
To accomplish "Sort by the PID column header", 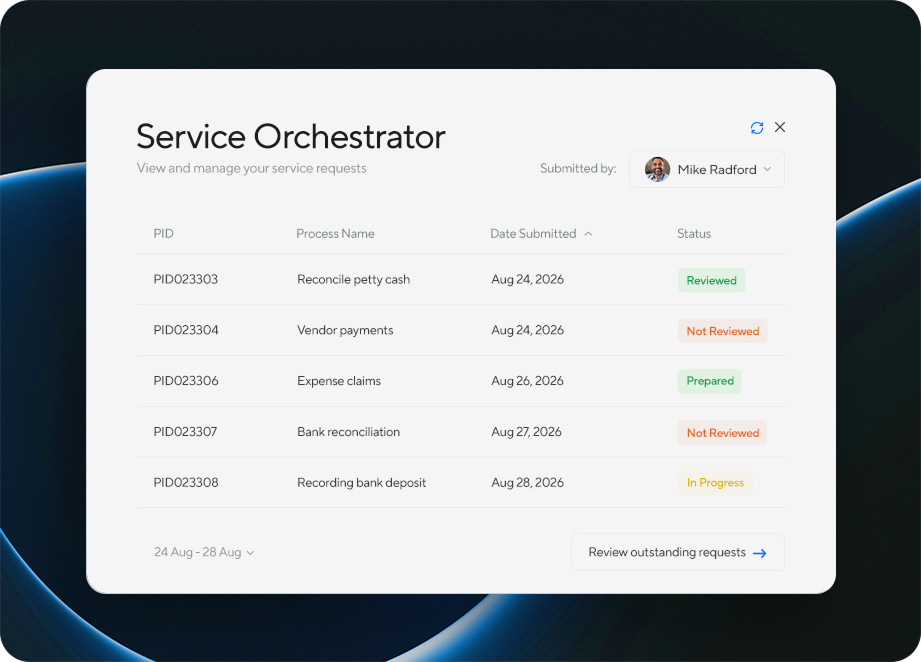I will 163,234.
